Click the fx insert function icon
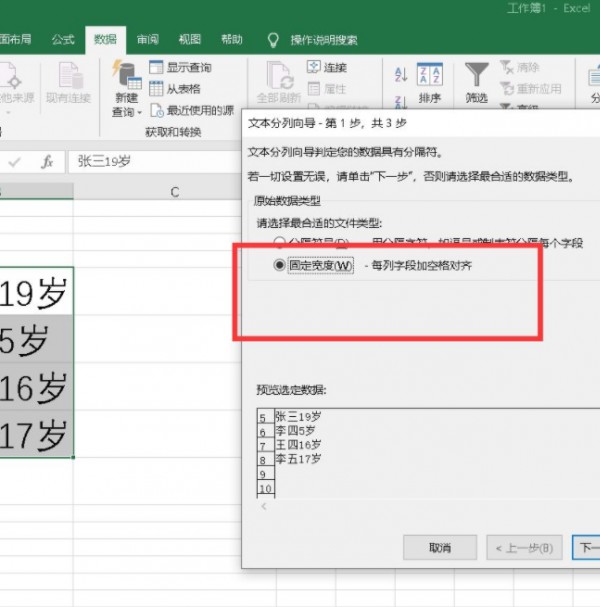Viewport: 600px width, 607px height. click(x=47, y=162)
